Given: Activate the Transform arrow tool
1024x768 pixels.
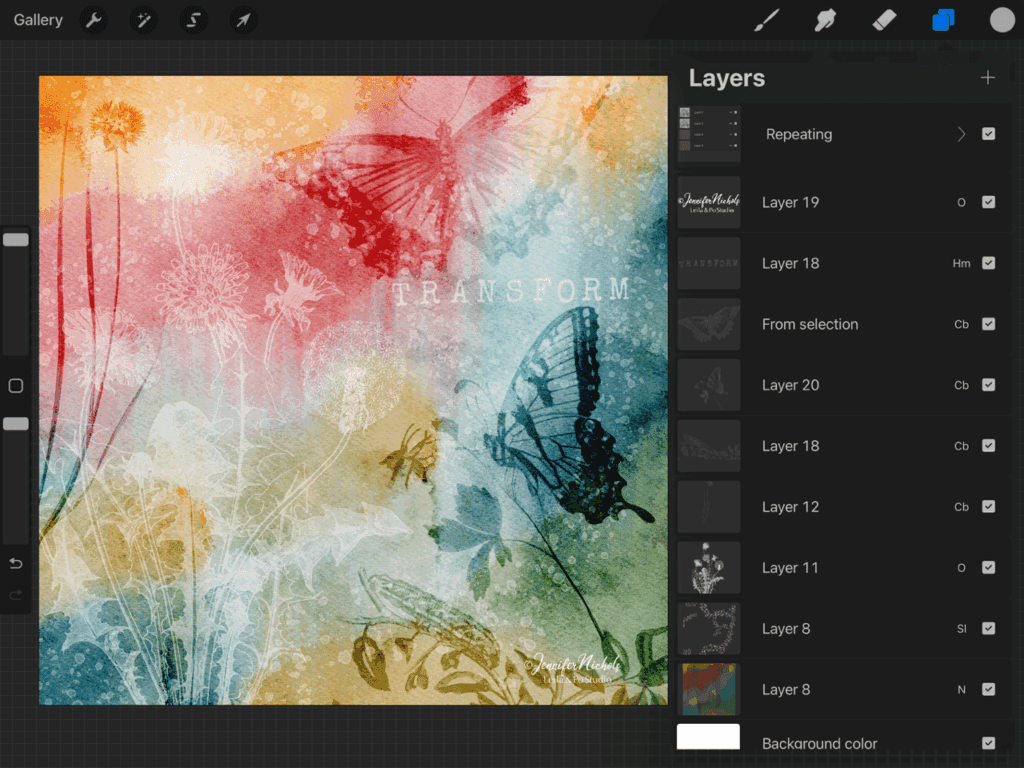Looking at the screenshot, I should pyautogui.click(x=242, y=20).
